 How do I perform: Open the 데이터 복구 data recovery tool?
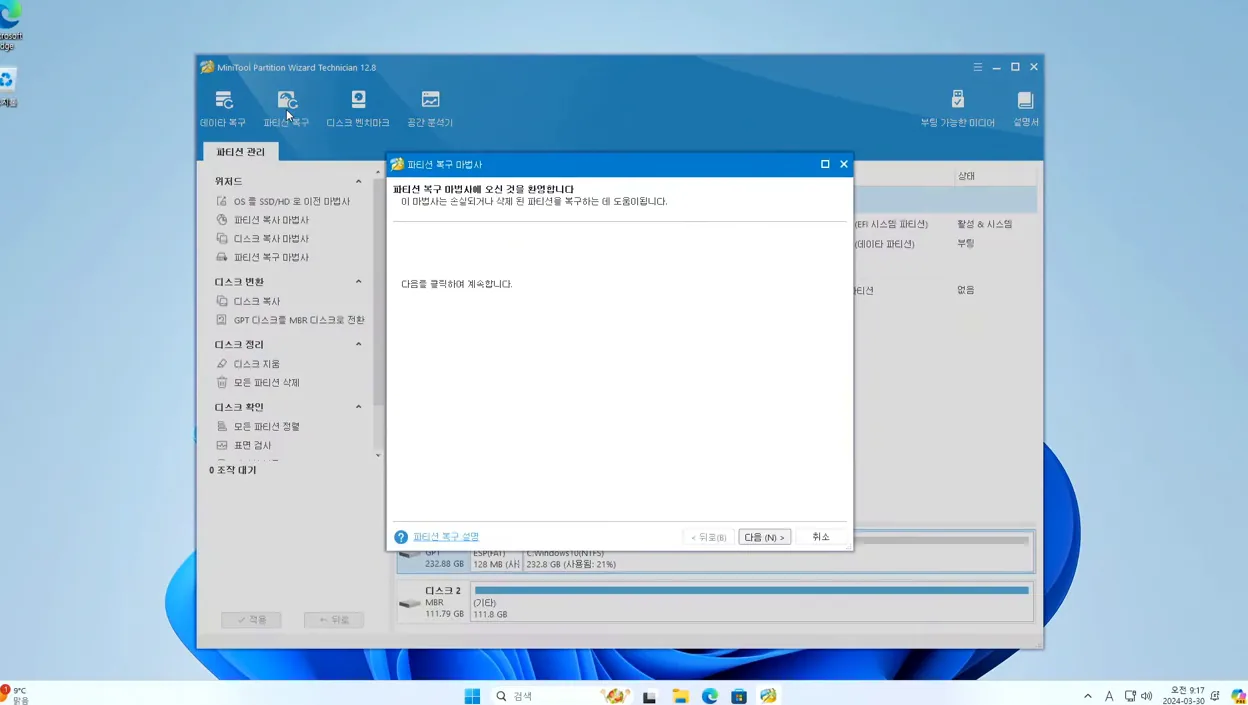[222, 108]
